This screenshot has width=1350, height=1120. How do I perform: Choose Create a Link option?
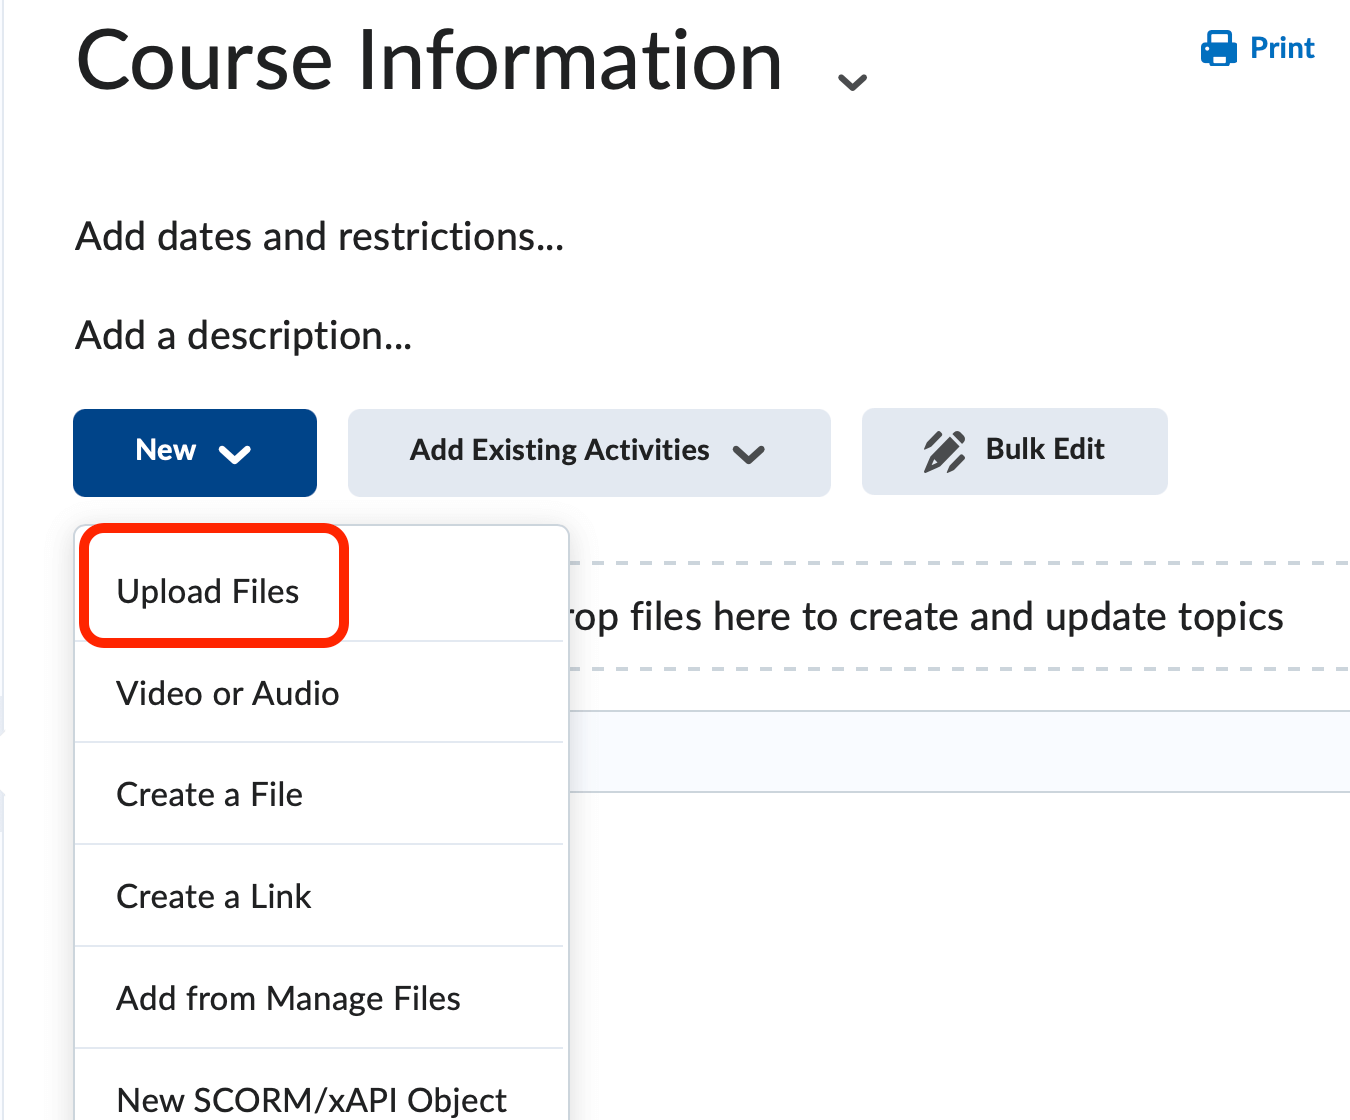[213, 896]
